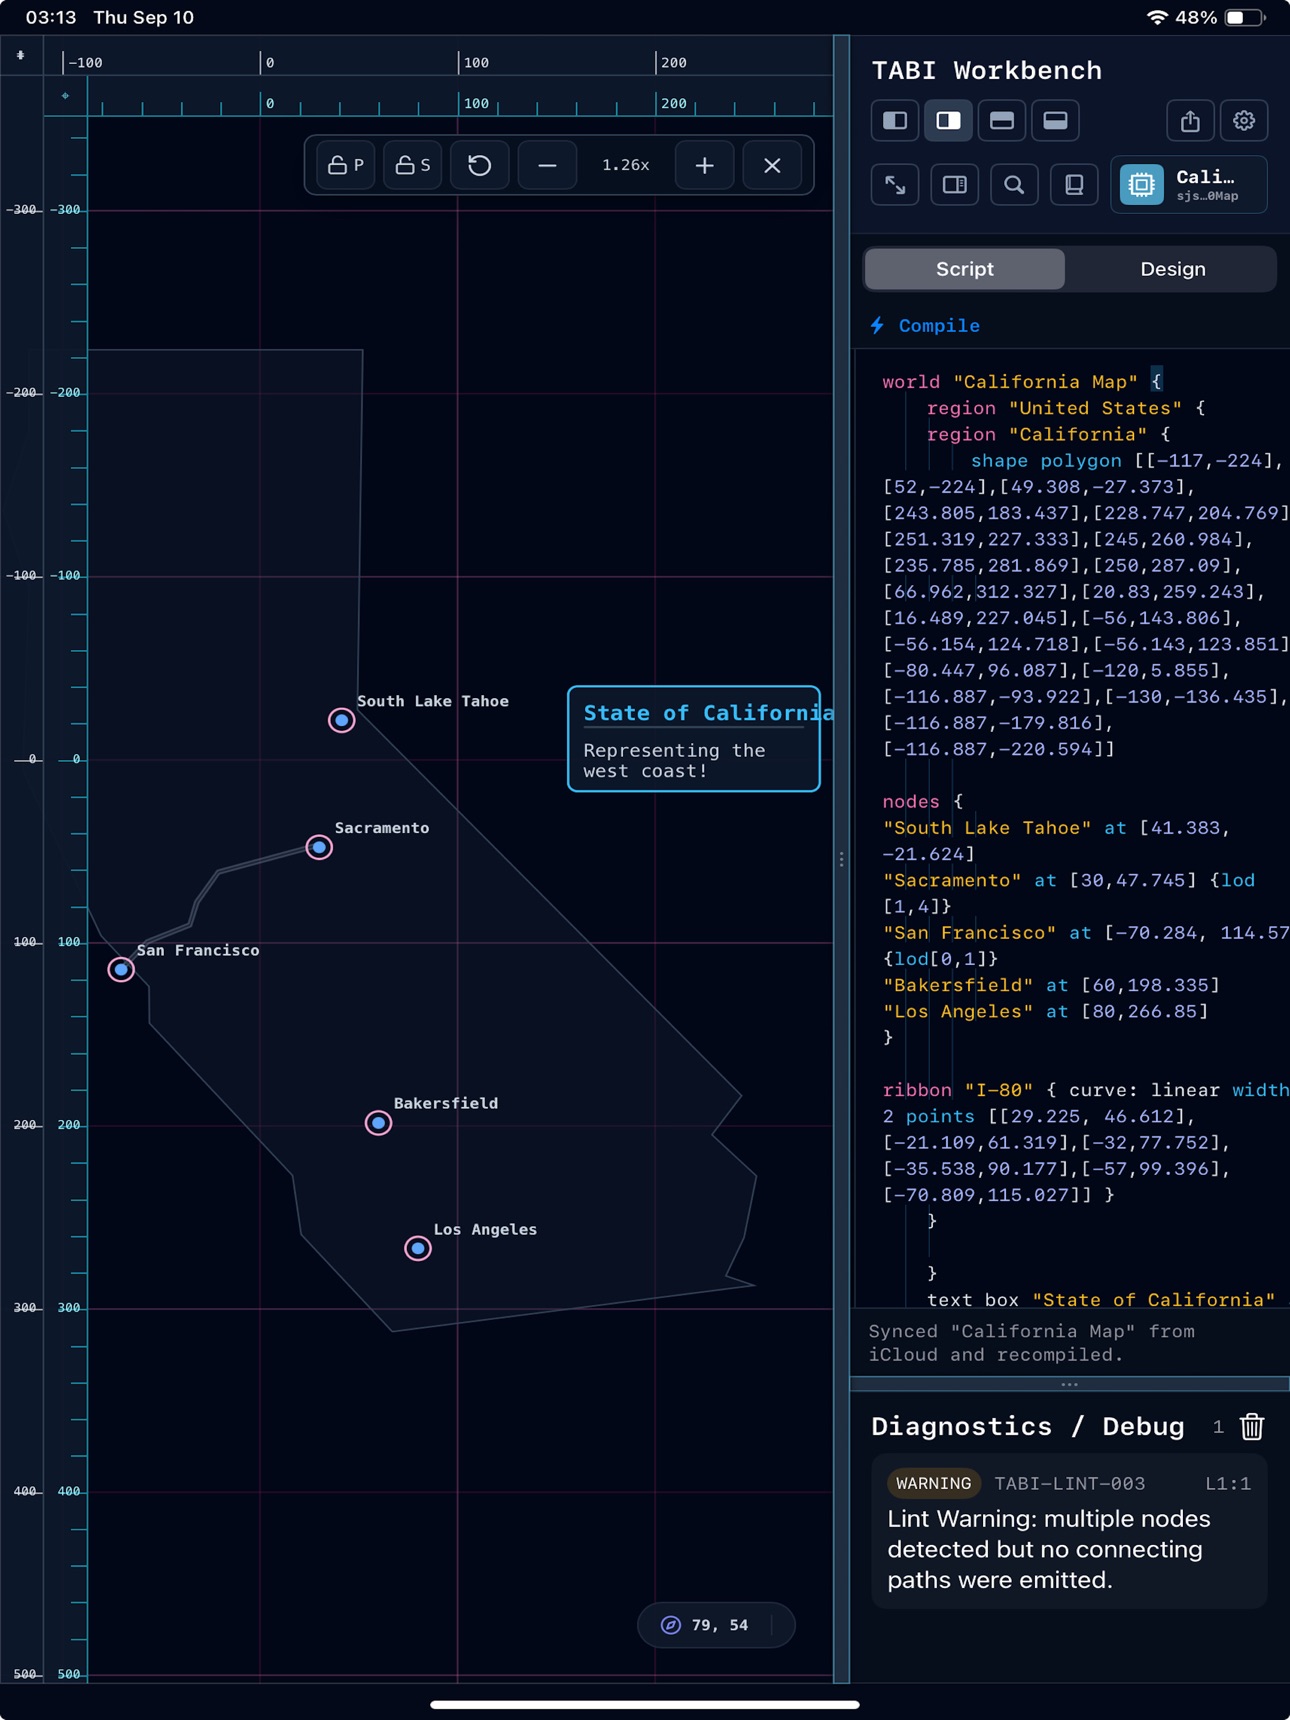
Task: Select the South Lake Tahoe node
Action: (x=341, y=720)
